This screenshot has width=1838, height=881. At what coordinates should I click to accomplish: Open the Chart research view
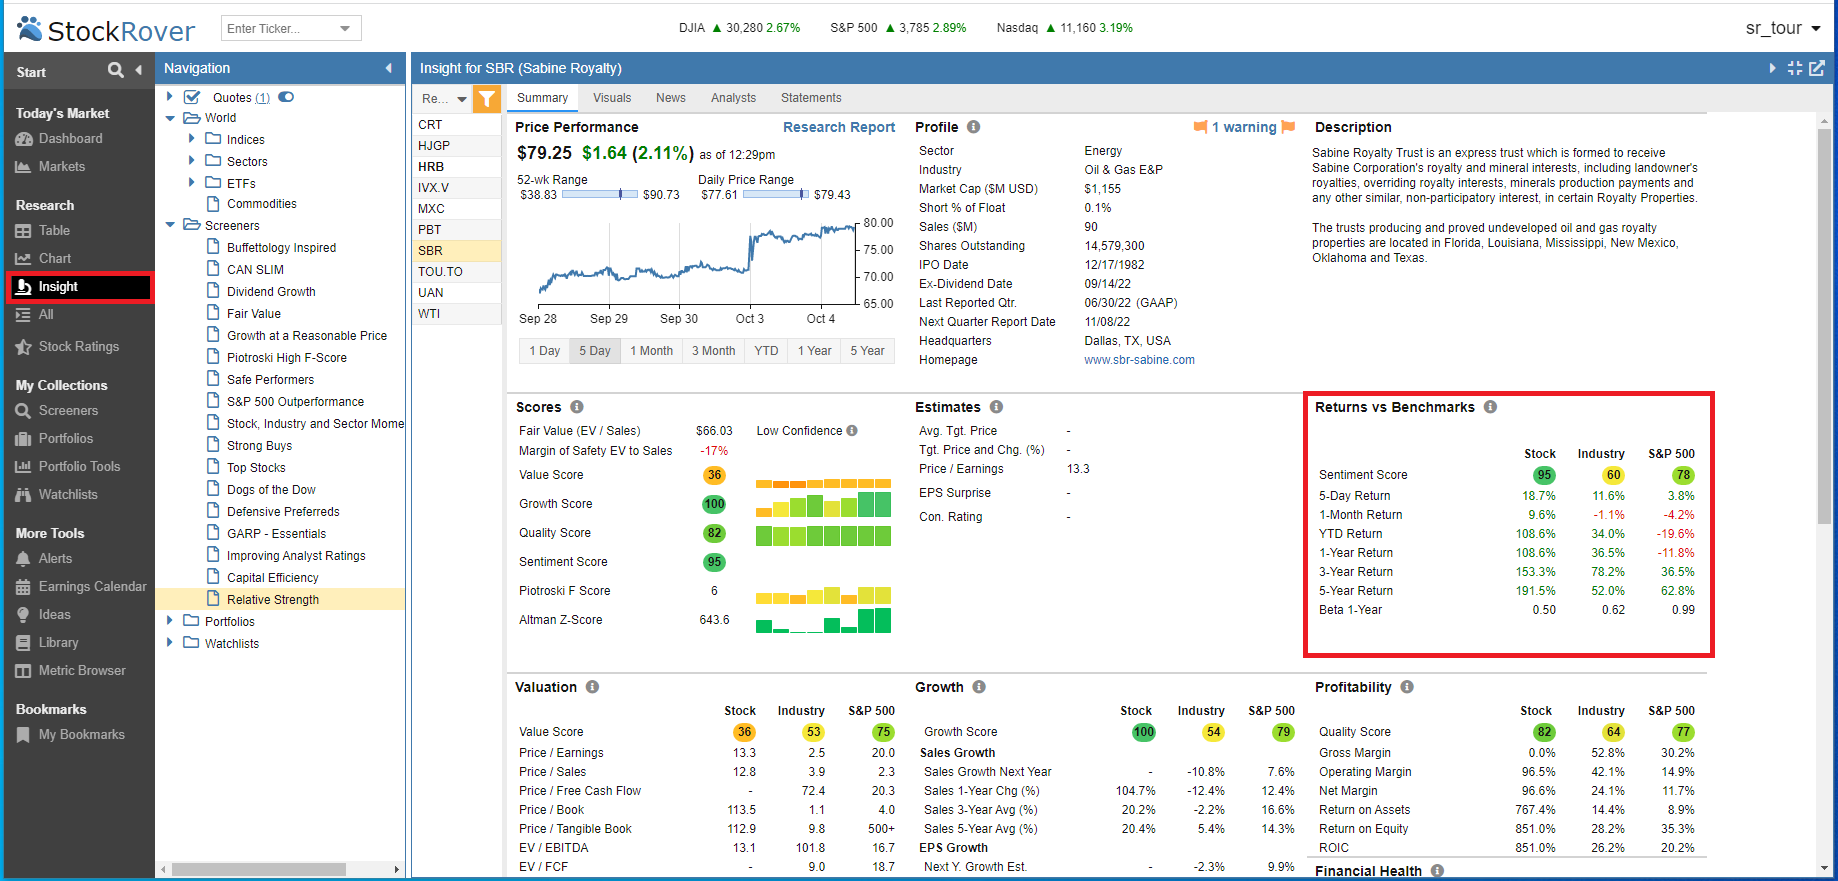[x=54, y=259]
